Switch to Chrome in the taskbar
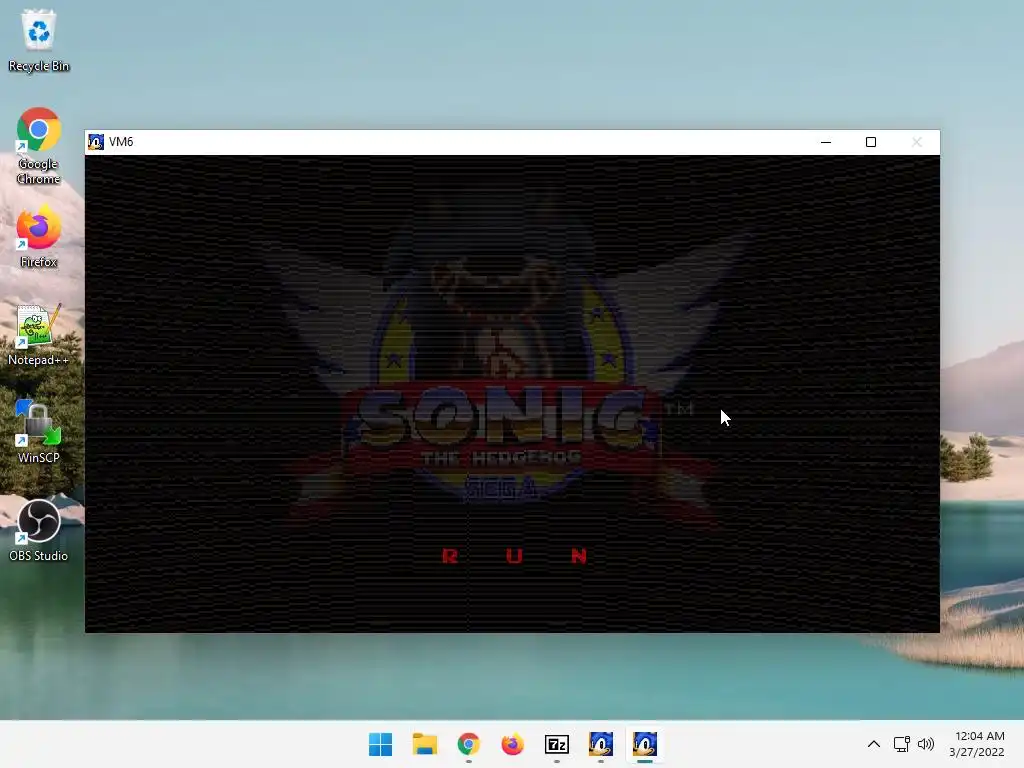Screen dimensions: 1024x768 point(468,744)
